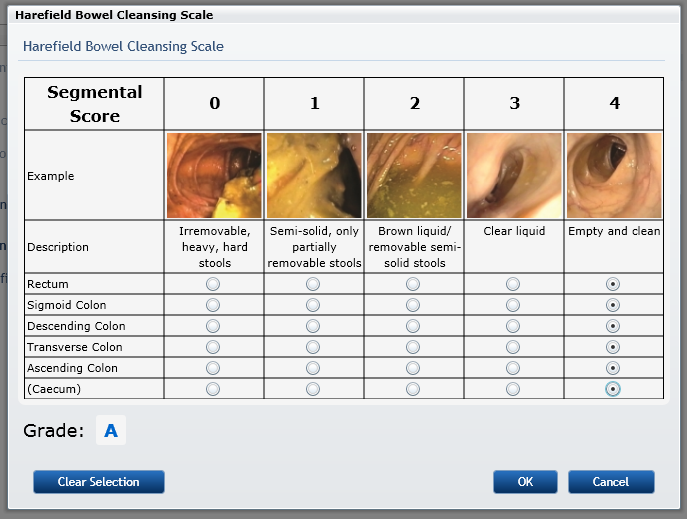The height and width of the screenshot is (519, 687).
Task: Dismiss dialog with Cancel button
Action: tap(611, 482)
